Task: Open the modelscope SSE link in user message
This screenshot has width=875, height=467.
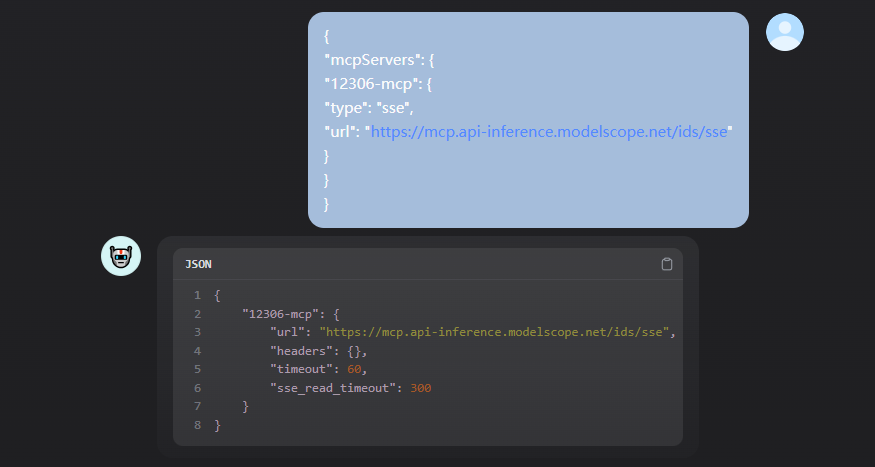Action: tap(550, 131)
